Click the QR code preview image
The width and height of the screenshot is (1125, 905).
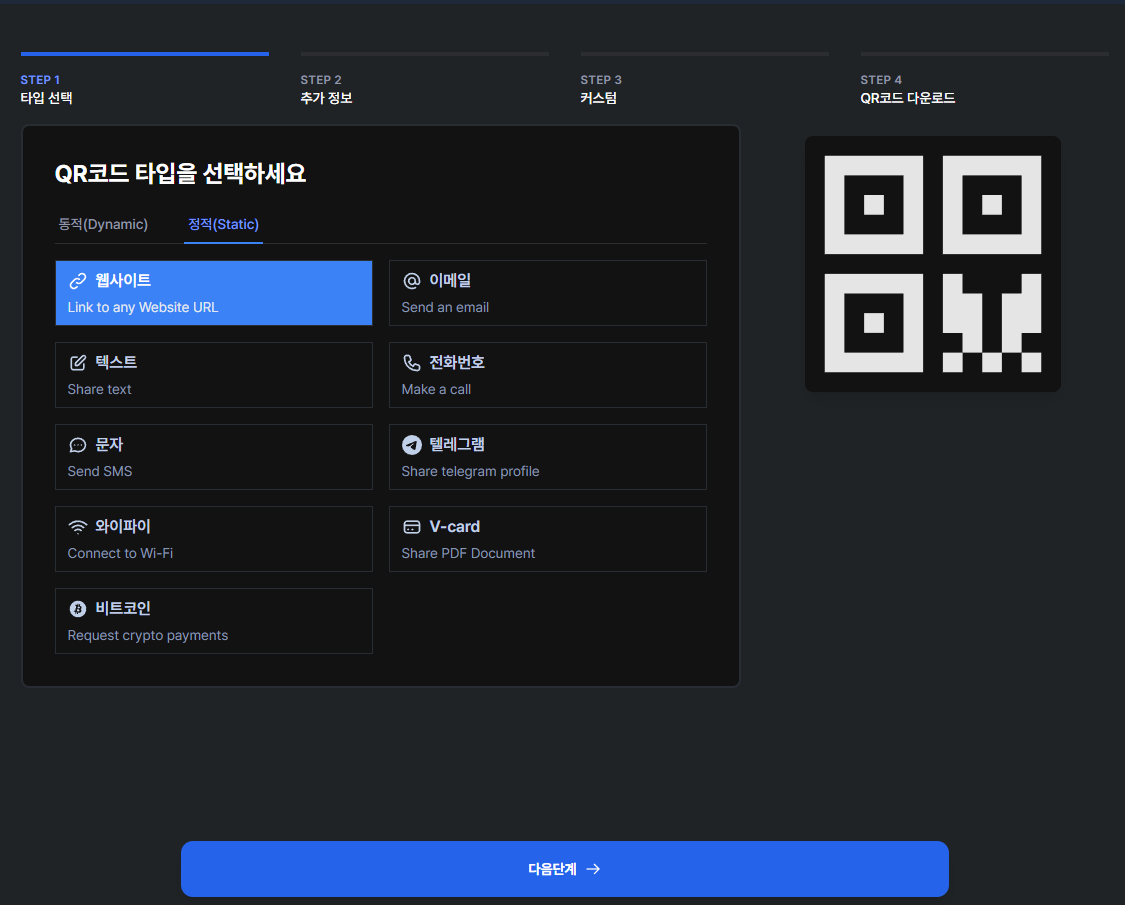(933, 264)
